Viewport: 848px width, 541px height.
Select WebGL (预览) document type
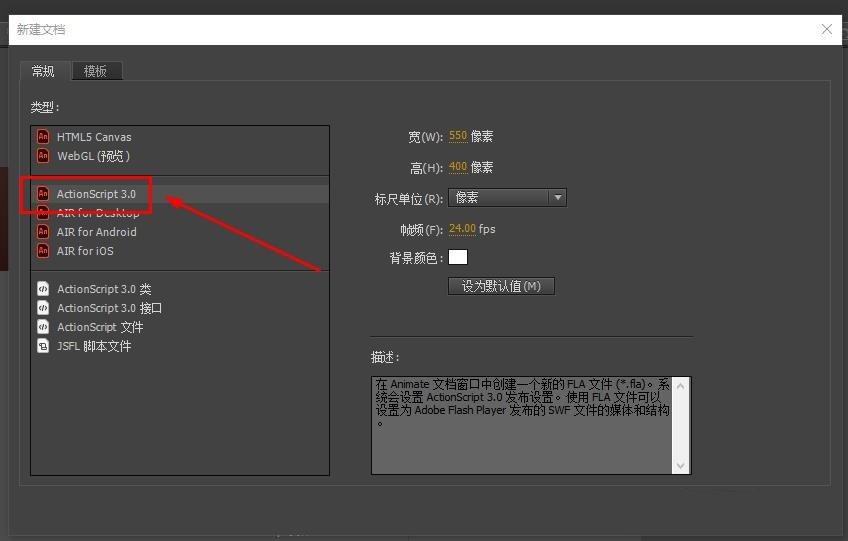pos(180,156)
